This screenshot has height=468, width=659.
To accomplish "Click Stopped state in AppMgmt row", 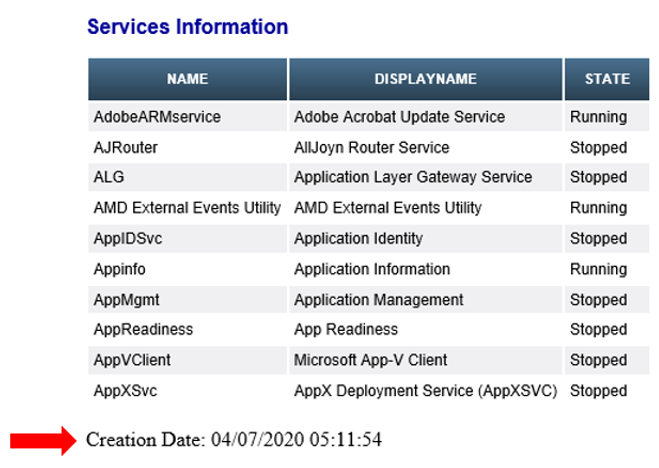I will coord(607,300).
